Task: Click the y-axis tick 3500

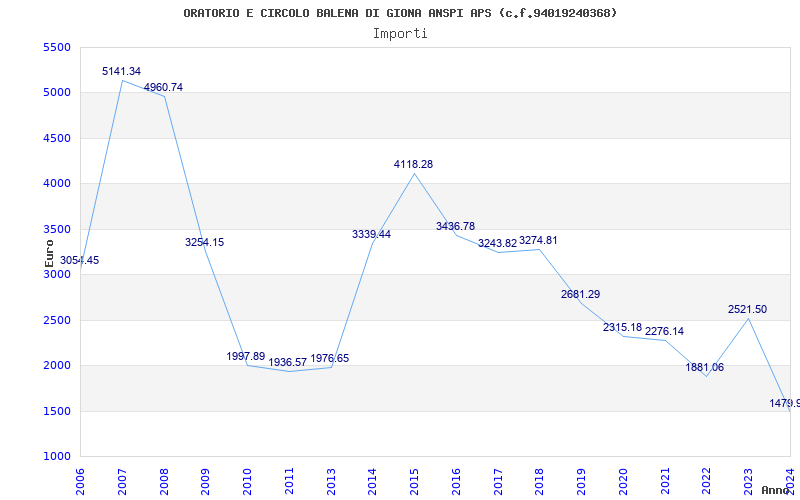Action: [x=58, y=229]
